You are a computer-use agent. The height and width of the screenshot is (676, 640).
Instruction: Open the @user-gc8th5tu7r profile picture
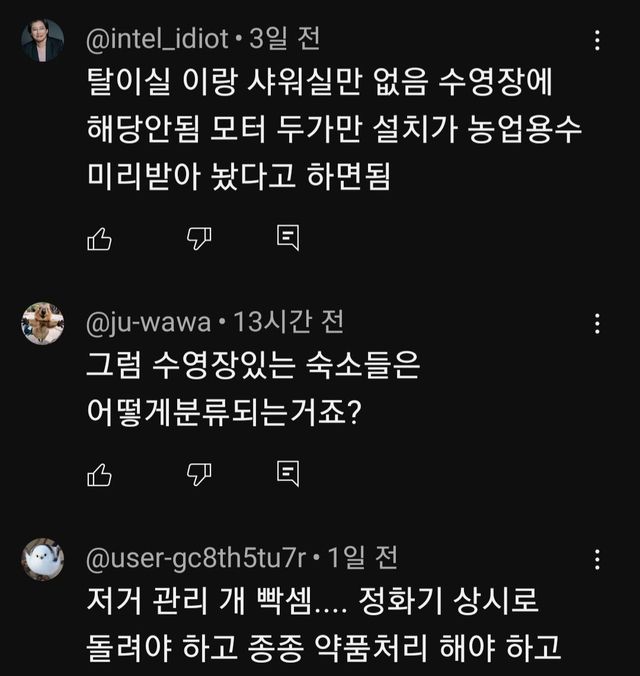click(43, 559)
